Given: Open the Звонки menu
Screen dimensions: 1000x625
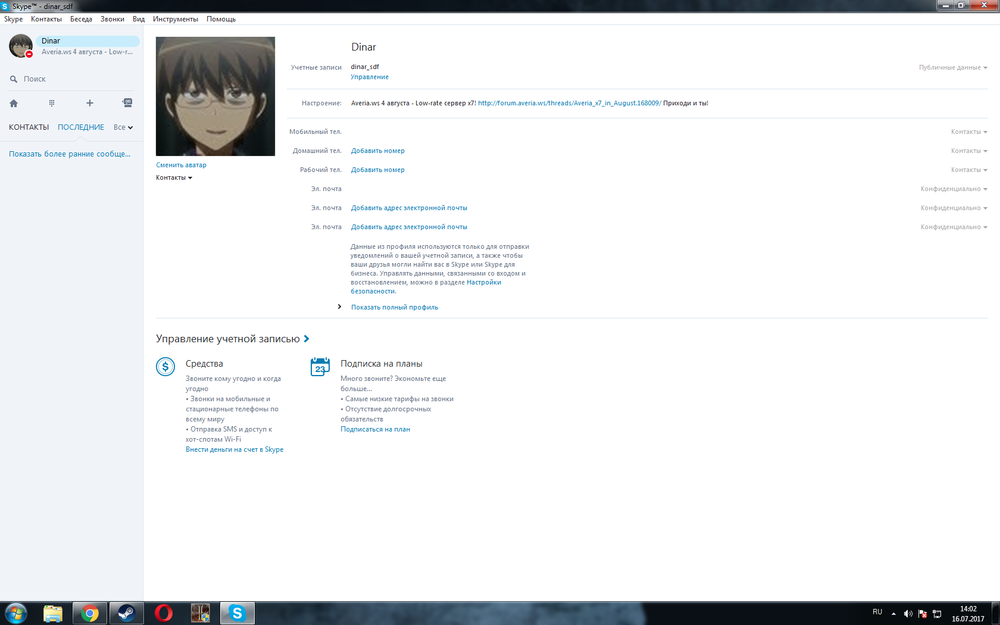Looking at the screenshot, I should pos(112,19).
